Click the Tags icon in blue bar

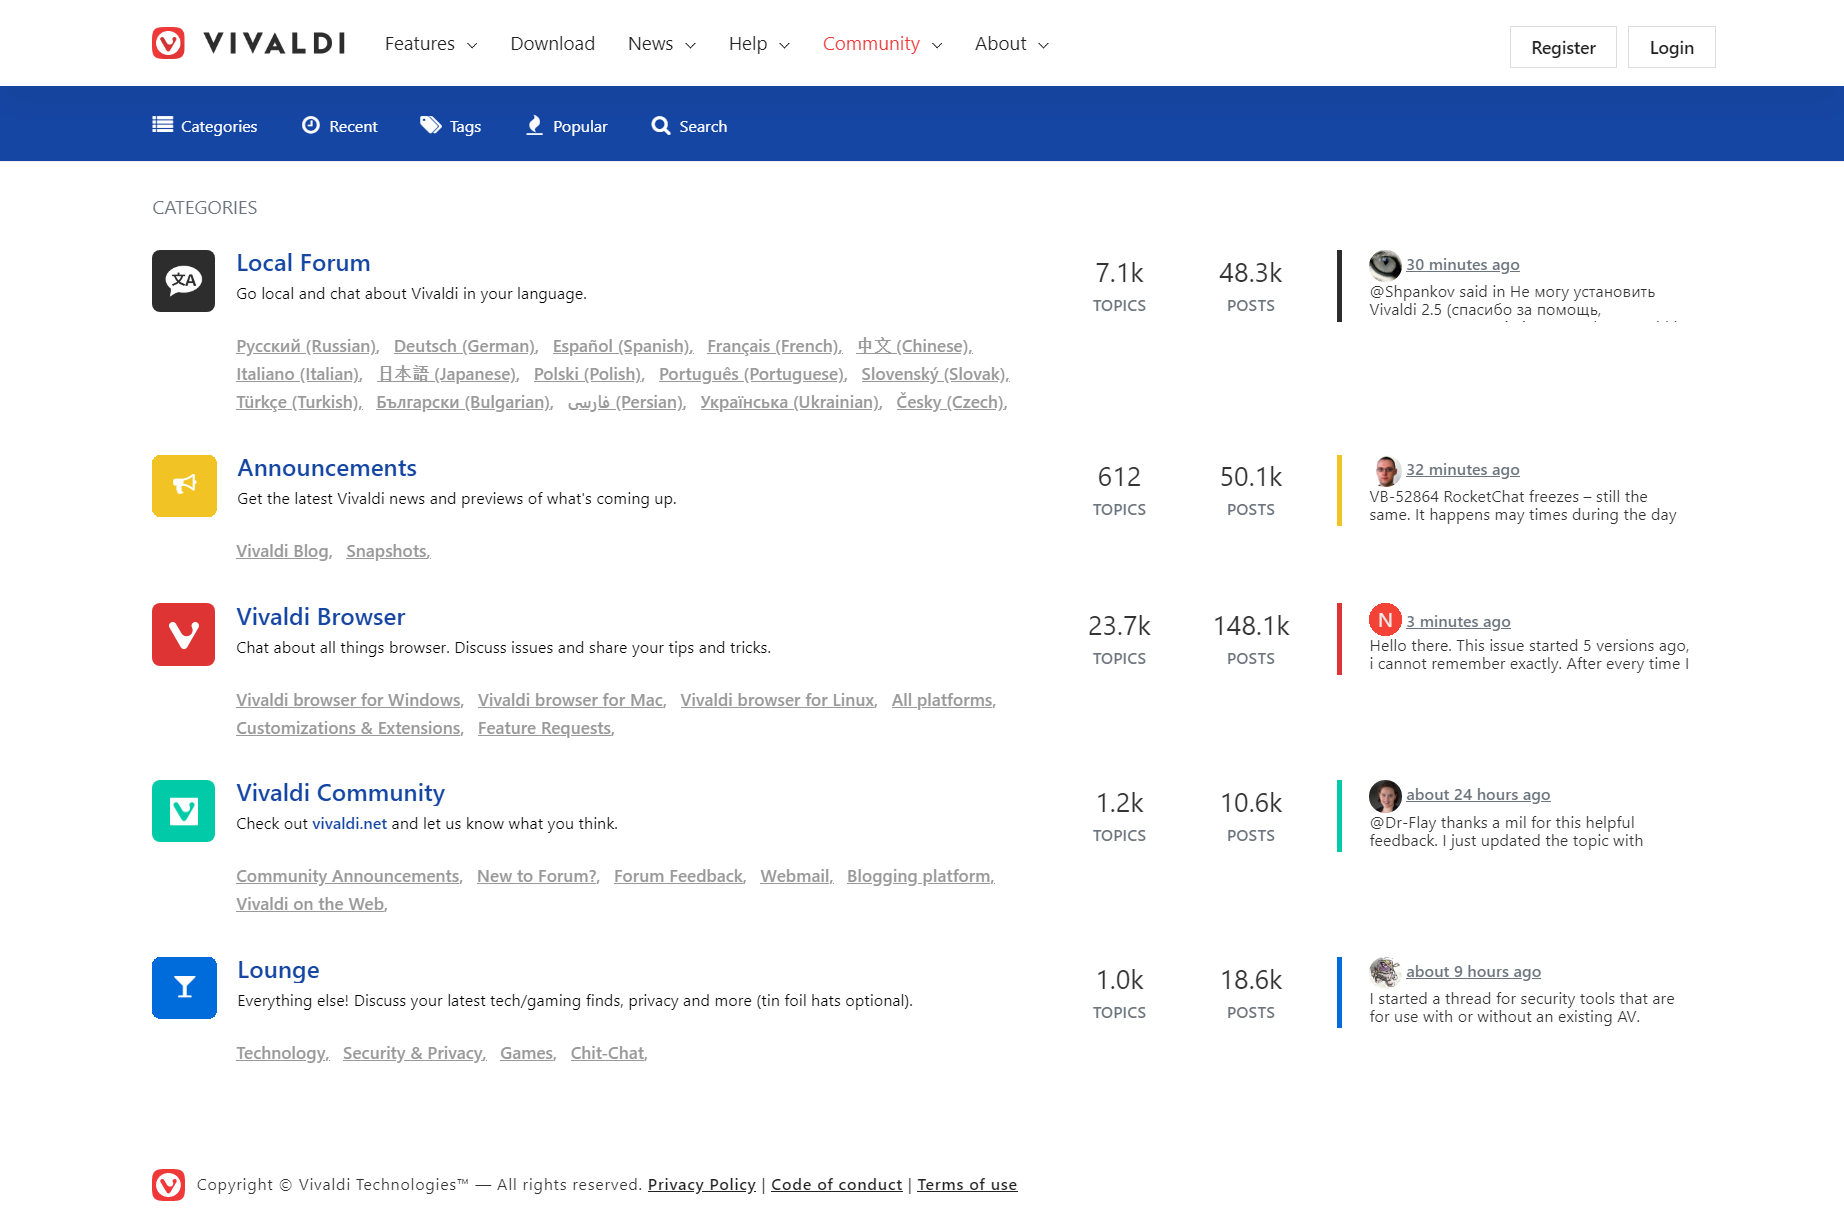(430, 125)
